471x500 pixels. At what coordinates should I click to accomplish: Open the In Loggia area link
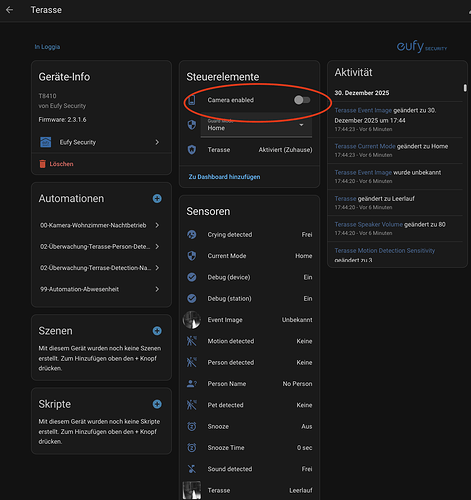click(x=47, y=47)
